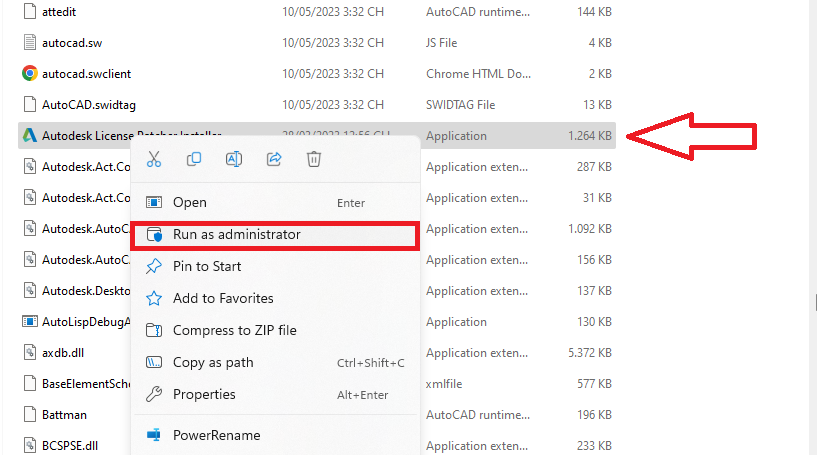
Task: Click the wrench icon beside Properties
Action: click(x=154, y=395)
